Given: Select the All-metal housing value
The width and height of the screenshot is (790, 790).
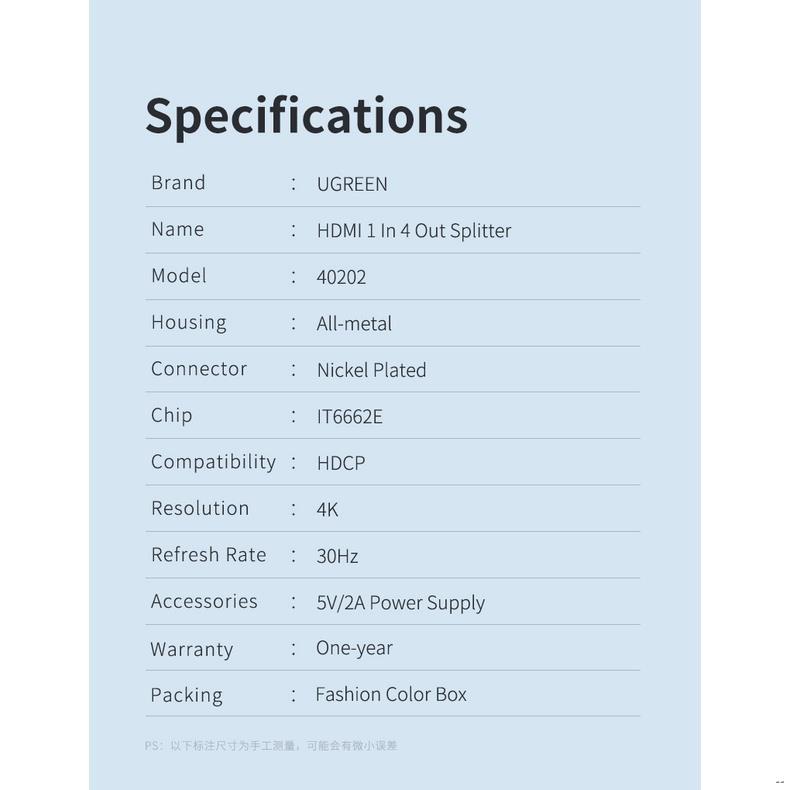Looking at the screenshot, I should [x=354, y=324].
